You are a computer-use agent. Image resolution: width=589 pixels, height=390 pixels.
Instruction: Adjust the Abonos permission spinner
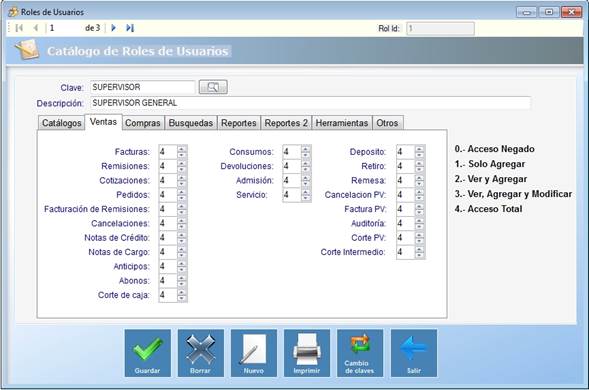173,281
